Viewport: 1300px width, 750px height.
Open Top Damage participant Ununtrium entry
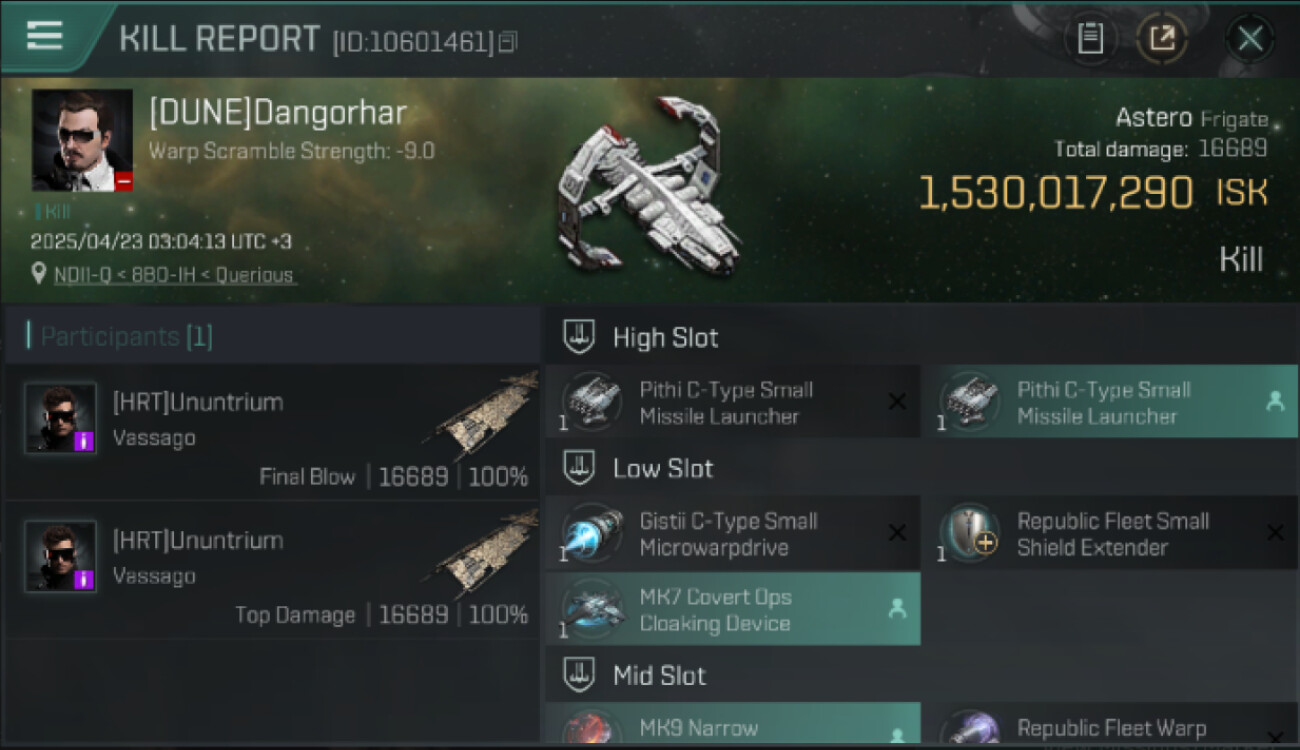tap(272, 571)
